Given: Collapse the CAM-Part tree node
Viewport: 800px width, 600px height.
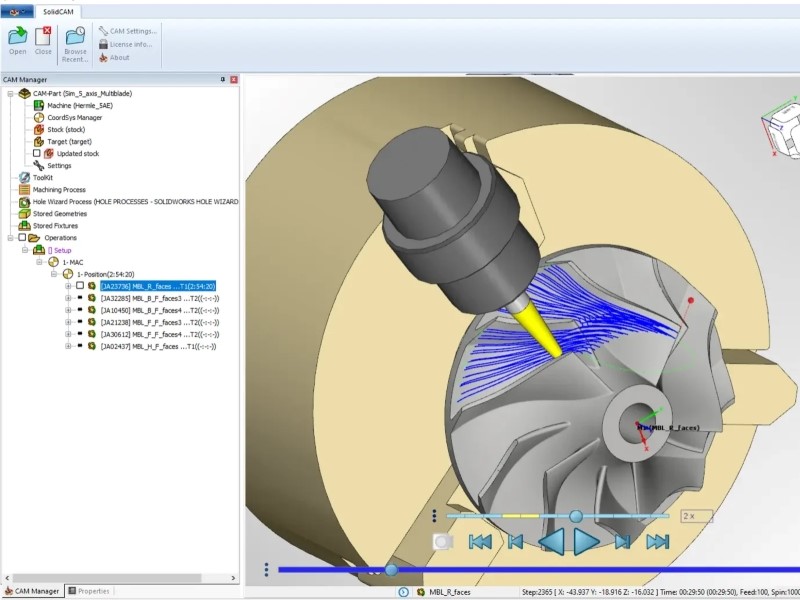Looking at the screenshot, I should pos(9,93).
